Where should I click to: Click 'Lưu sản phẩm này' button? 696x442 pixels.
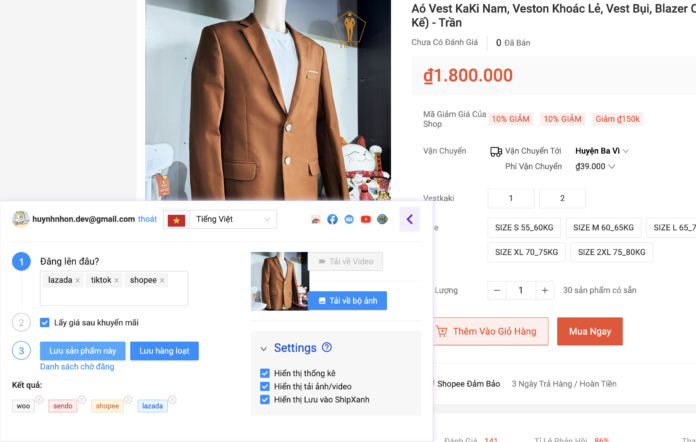[x=83, y=350]
